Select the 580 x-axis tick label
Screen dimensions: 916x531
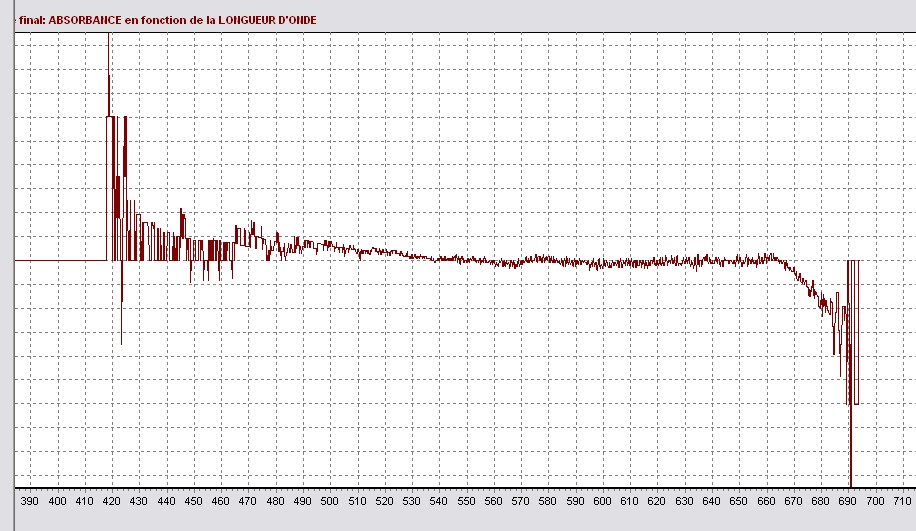click(547, 501)
